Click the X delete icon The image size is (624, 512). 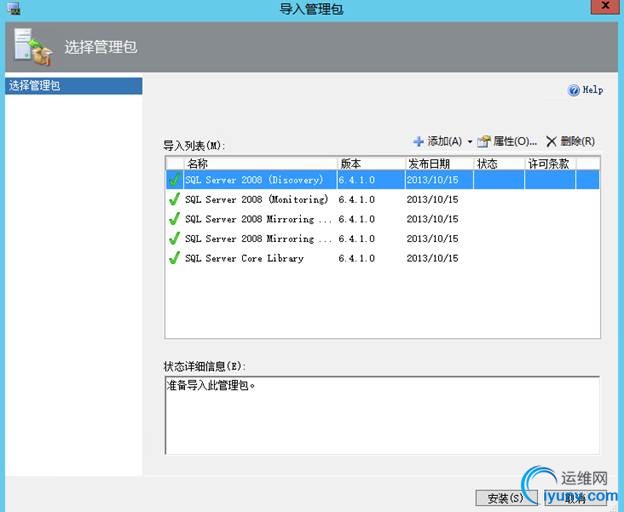(x=551, y=141)
